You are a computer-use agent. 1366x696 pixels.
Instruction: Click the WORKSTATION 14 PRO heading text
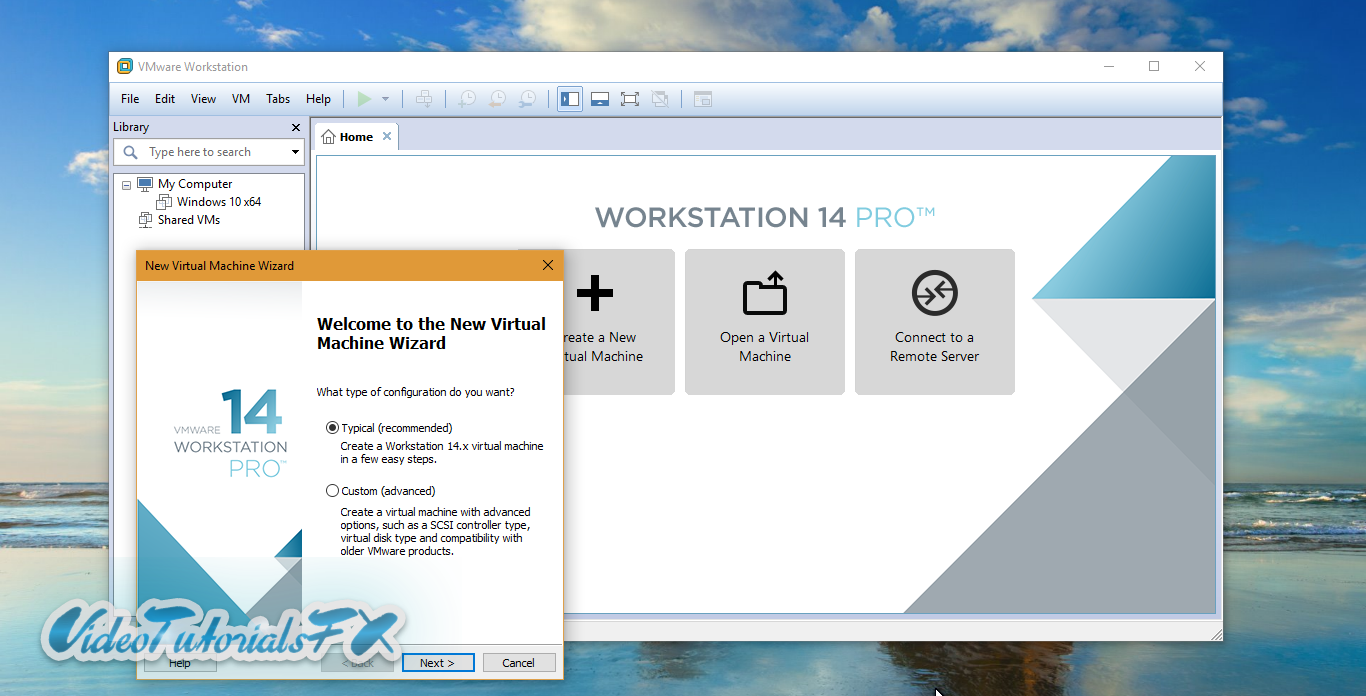click(x=765, y=217)
